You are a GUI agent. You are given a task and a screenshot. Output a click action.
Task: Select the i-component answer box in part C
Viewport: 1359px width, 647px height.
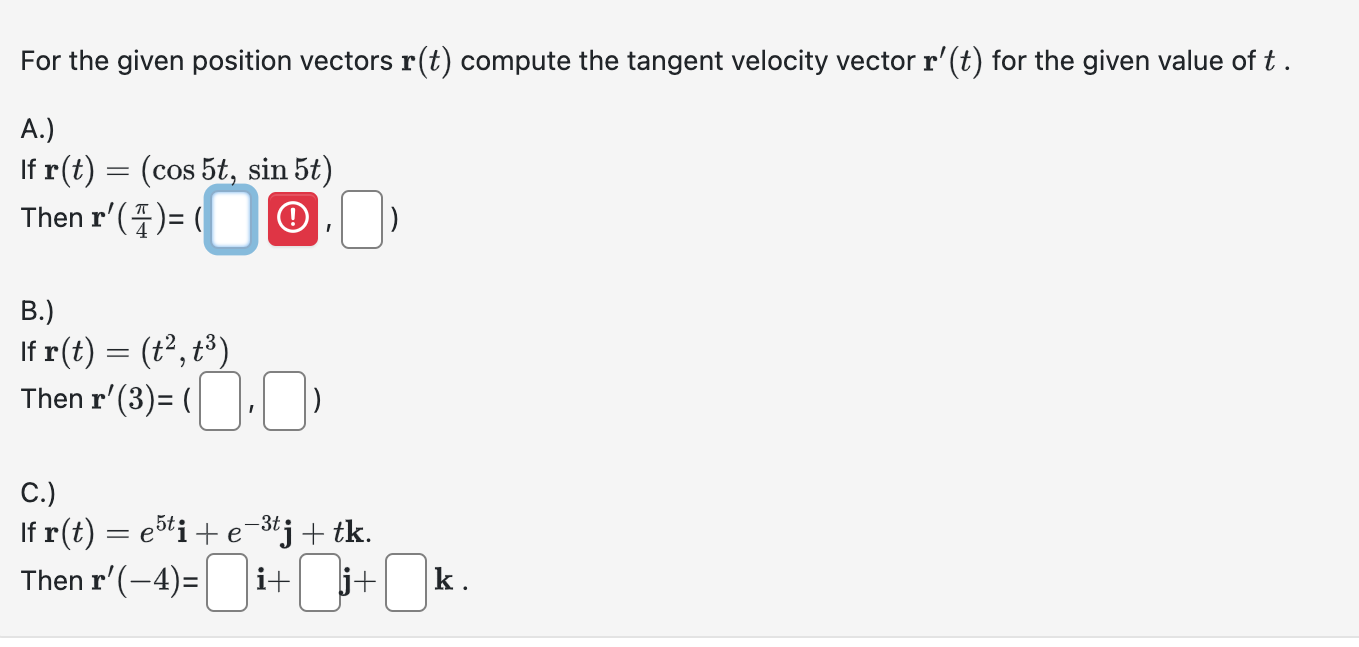pos(226,582)
